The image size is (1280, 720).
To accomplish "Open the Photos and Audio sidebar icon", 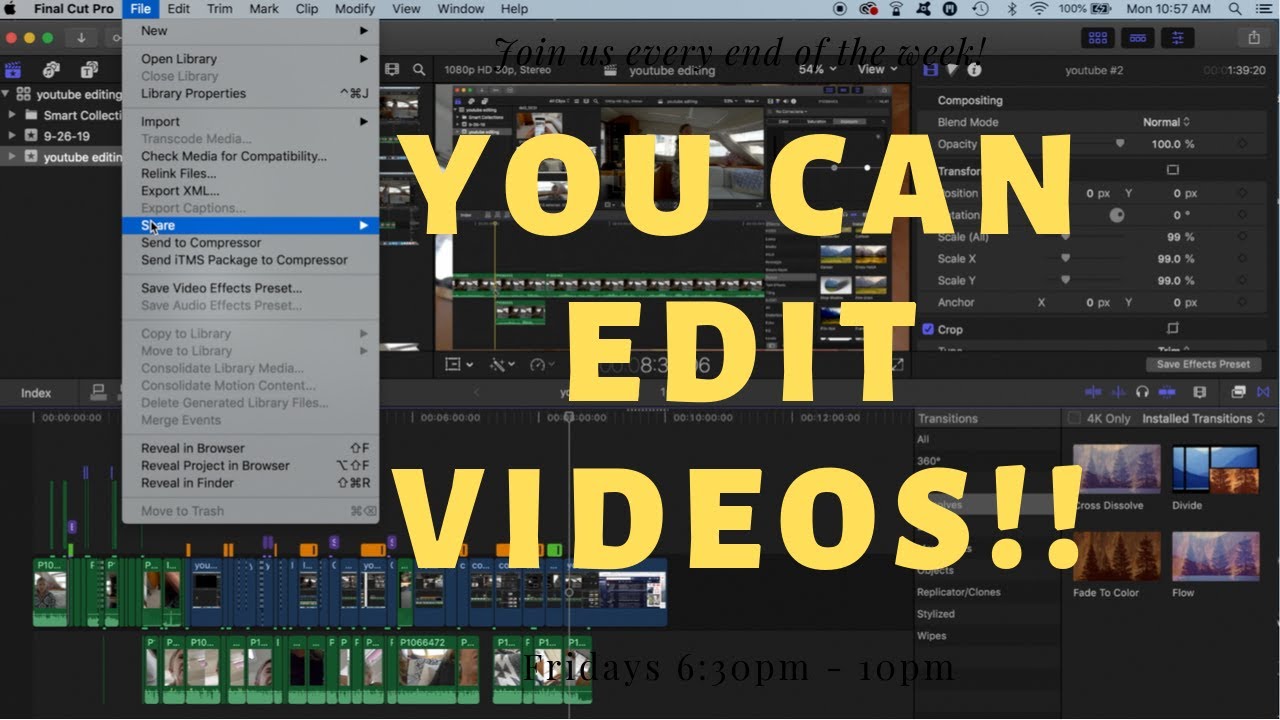I will [52, 70].
